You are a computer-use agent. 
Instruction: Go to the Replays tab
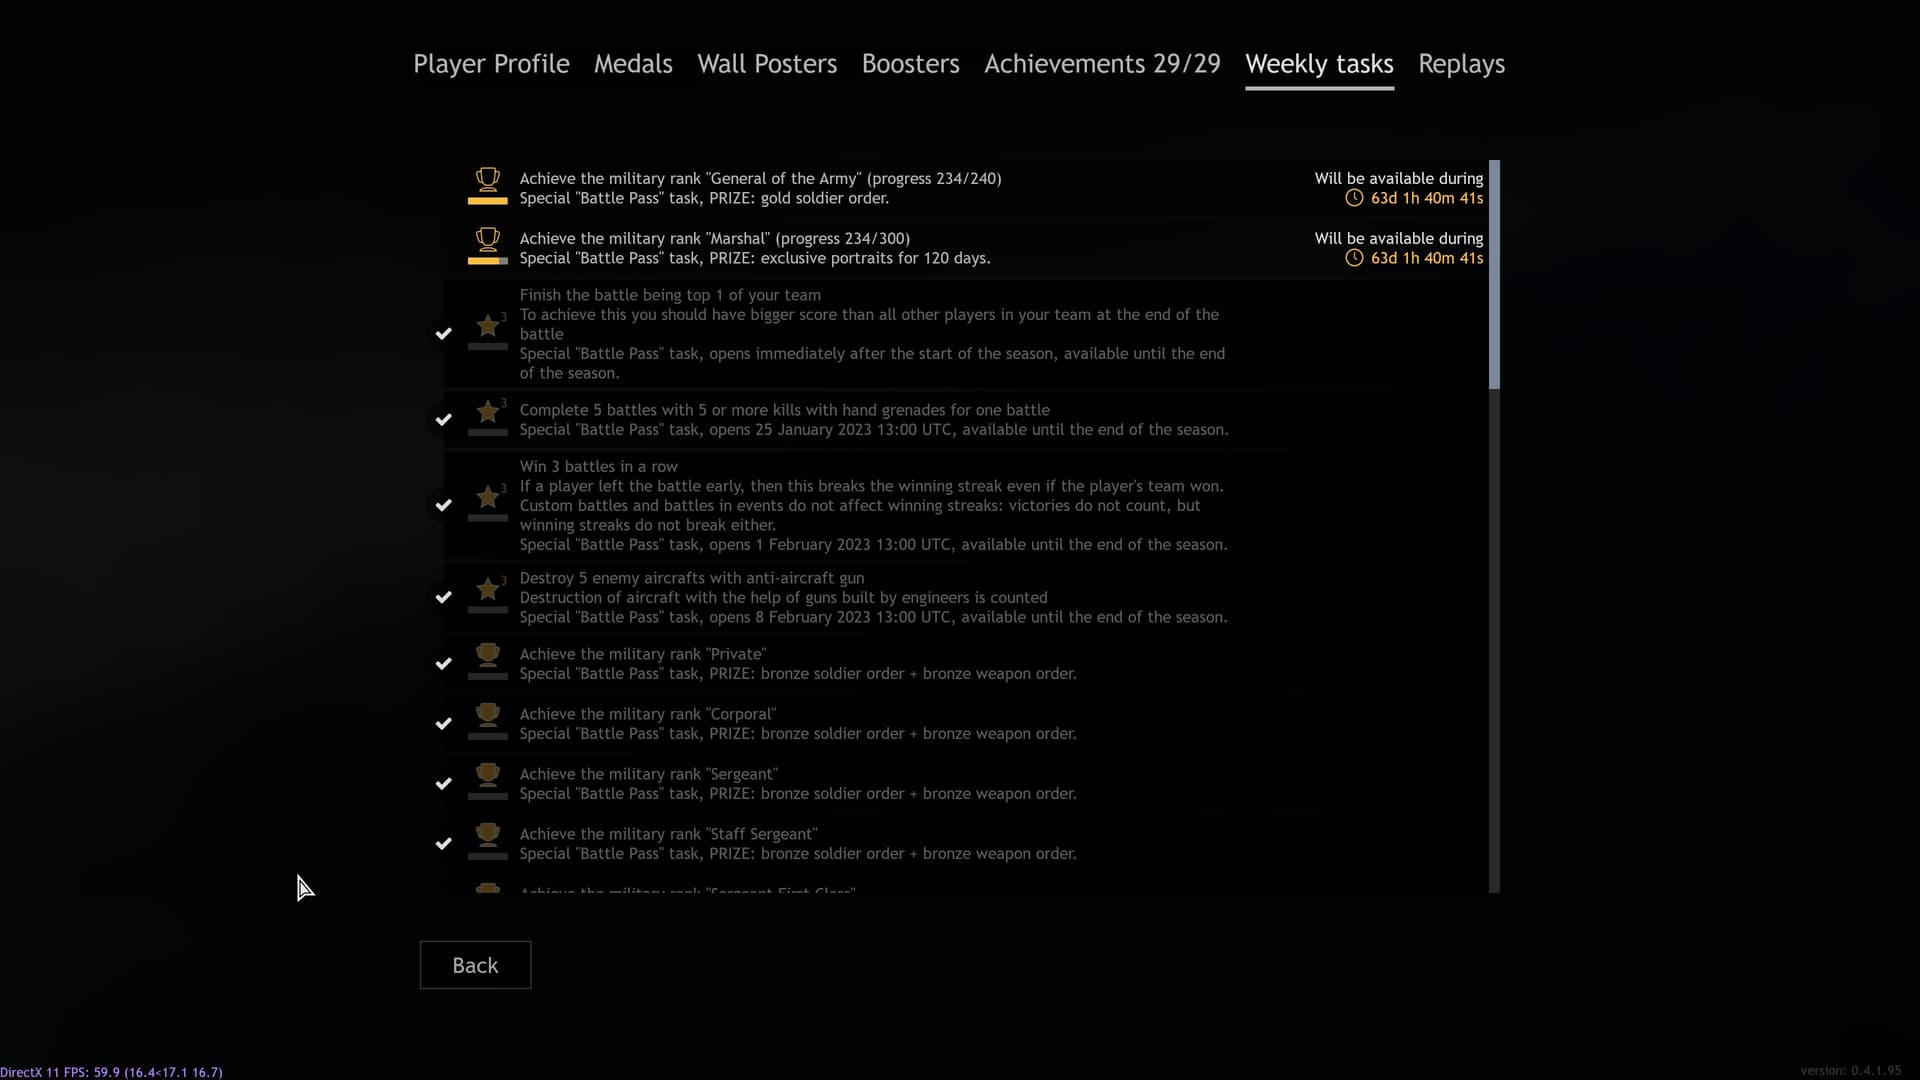coord(1461,64)
